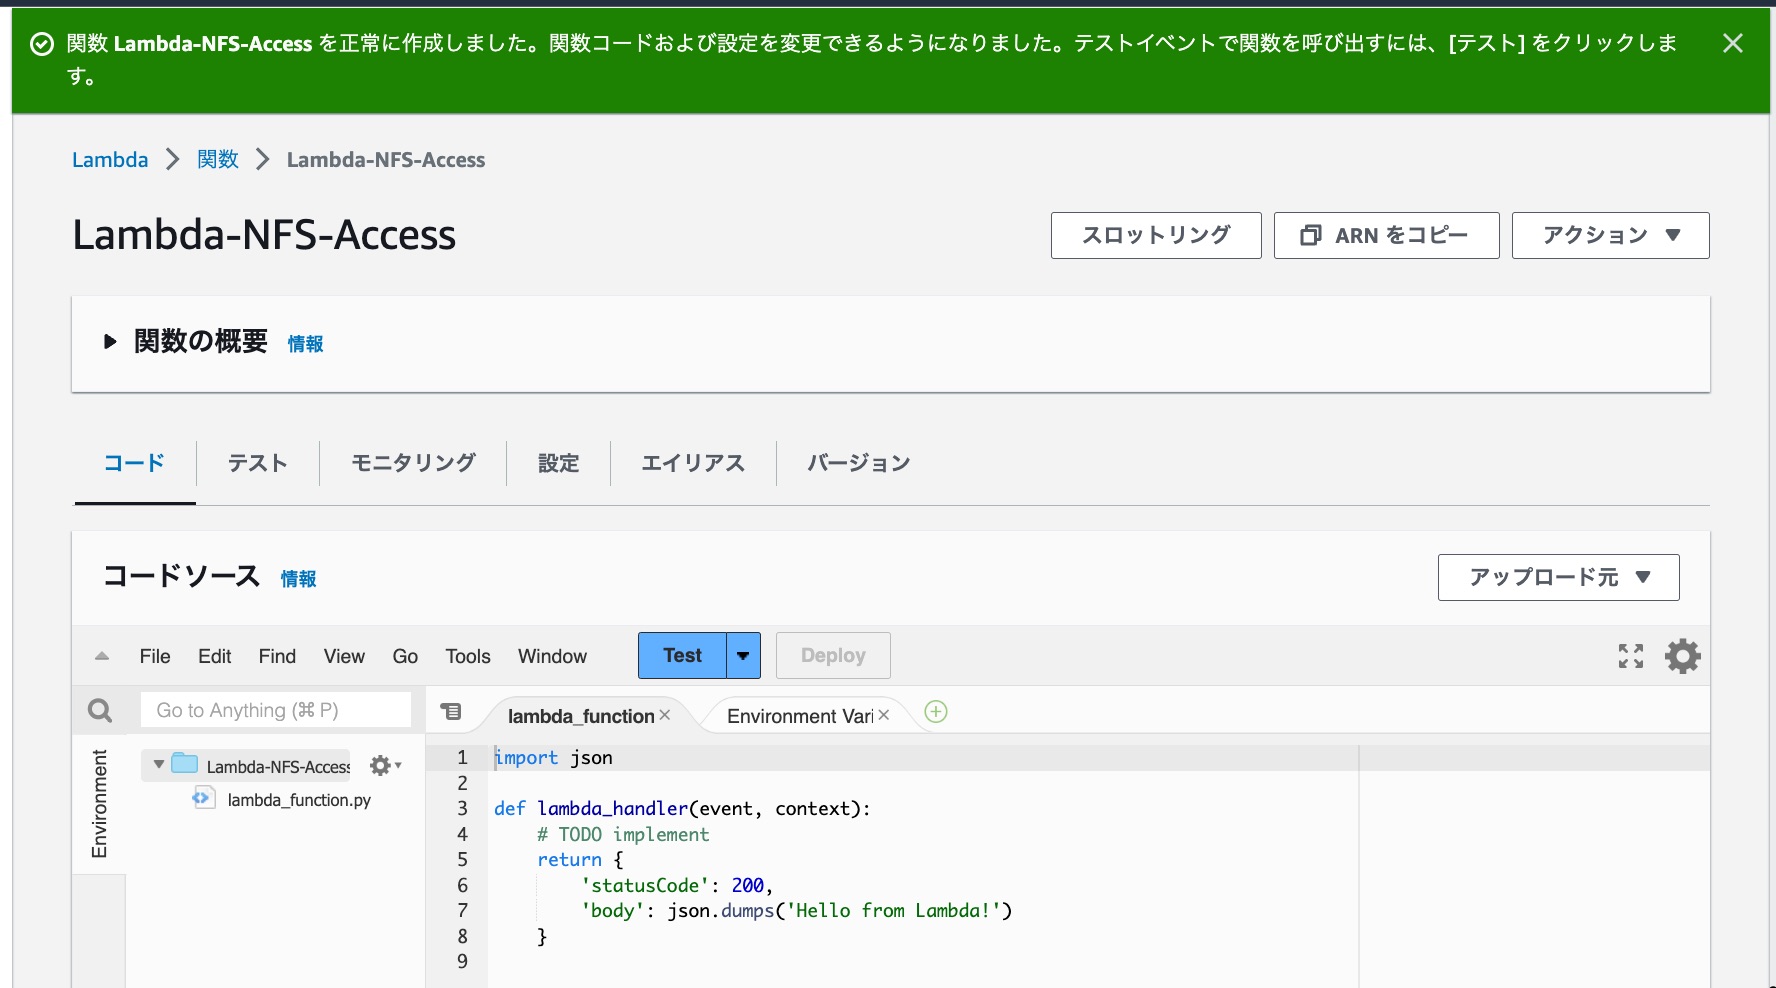Open the アクション dropdown
Viewport: 1776px width, 988px height.
click(x=1610, y=235)
